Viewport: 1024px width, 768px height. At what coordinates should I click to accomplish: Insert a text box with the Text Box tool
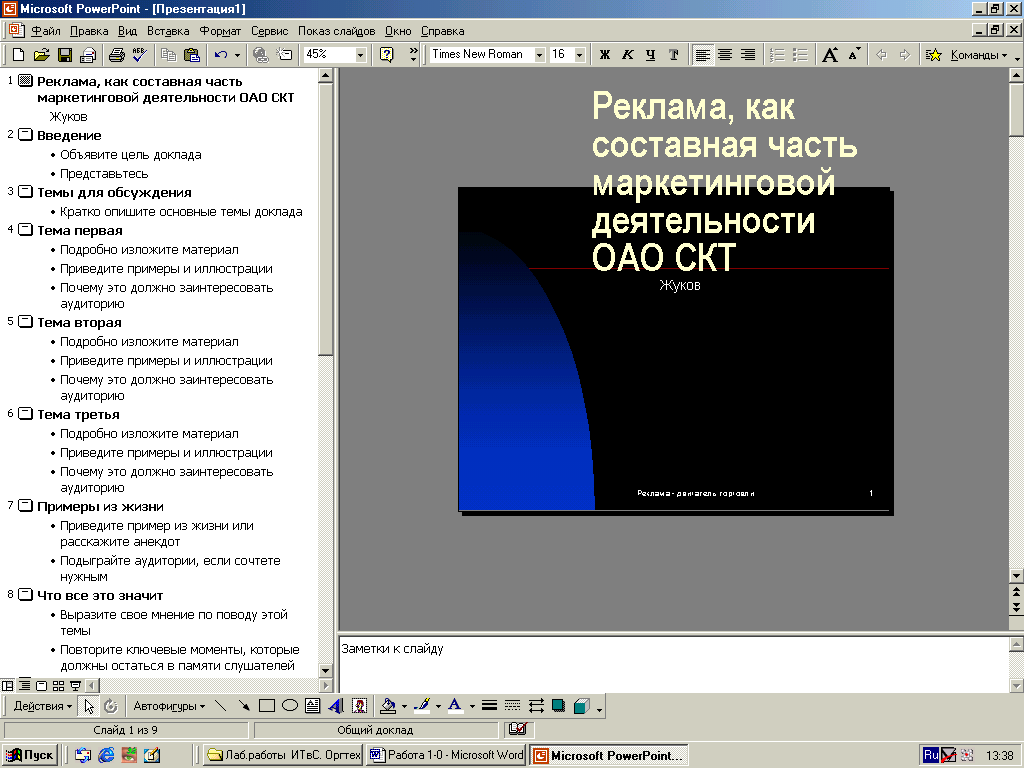point(313,706)
